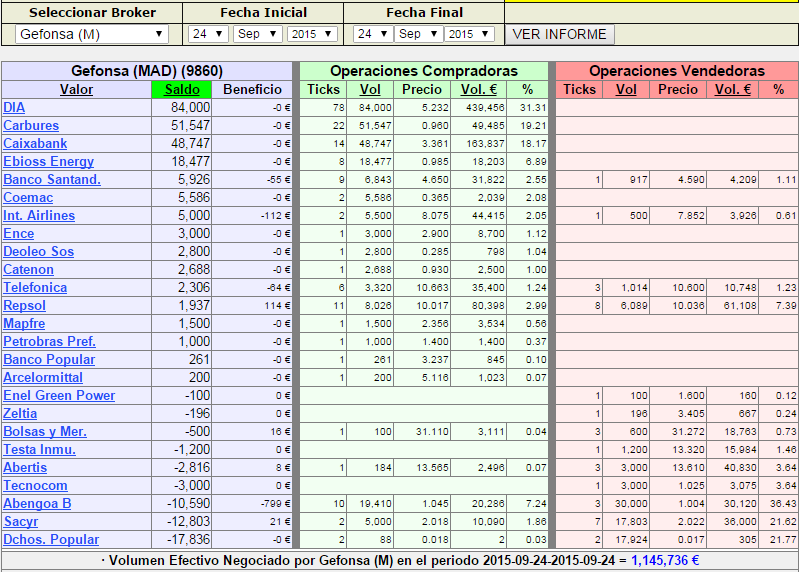Image resolution: width=799 pixels, height=572 pixels.
Task: Open the Coemac stock link
Action: (28, 198)
